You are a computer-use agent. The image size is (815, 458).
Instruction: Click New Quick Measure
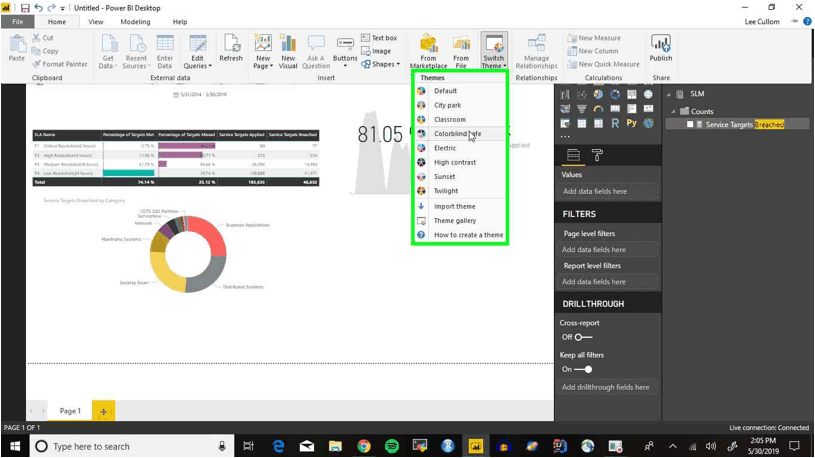[603, 64]
